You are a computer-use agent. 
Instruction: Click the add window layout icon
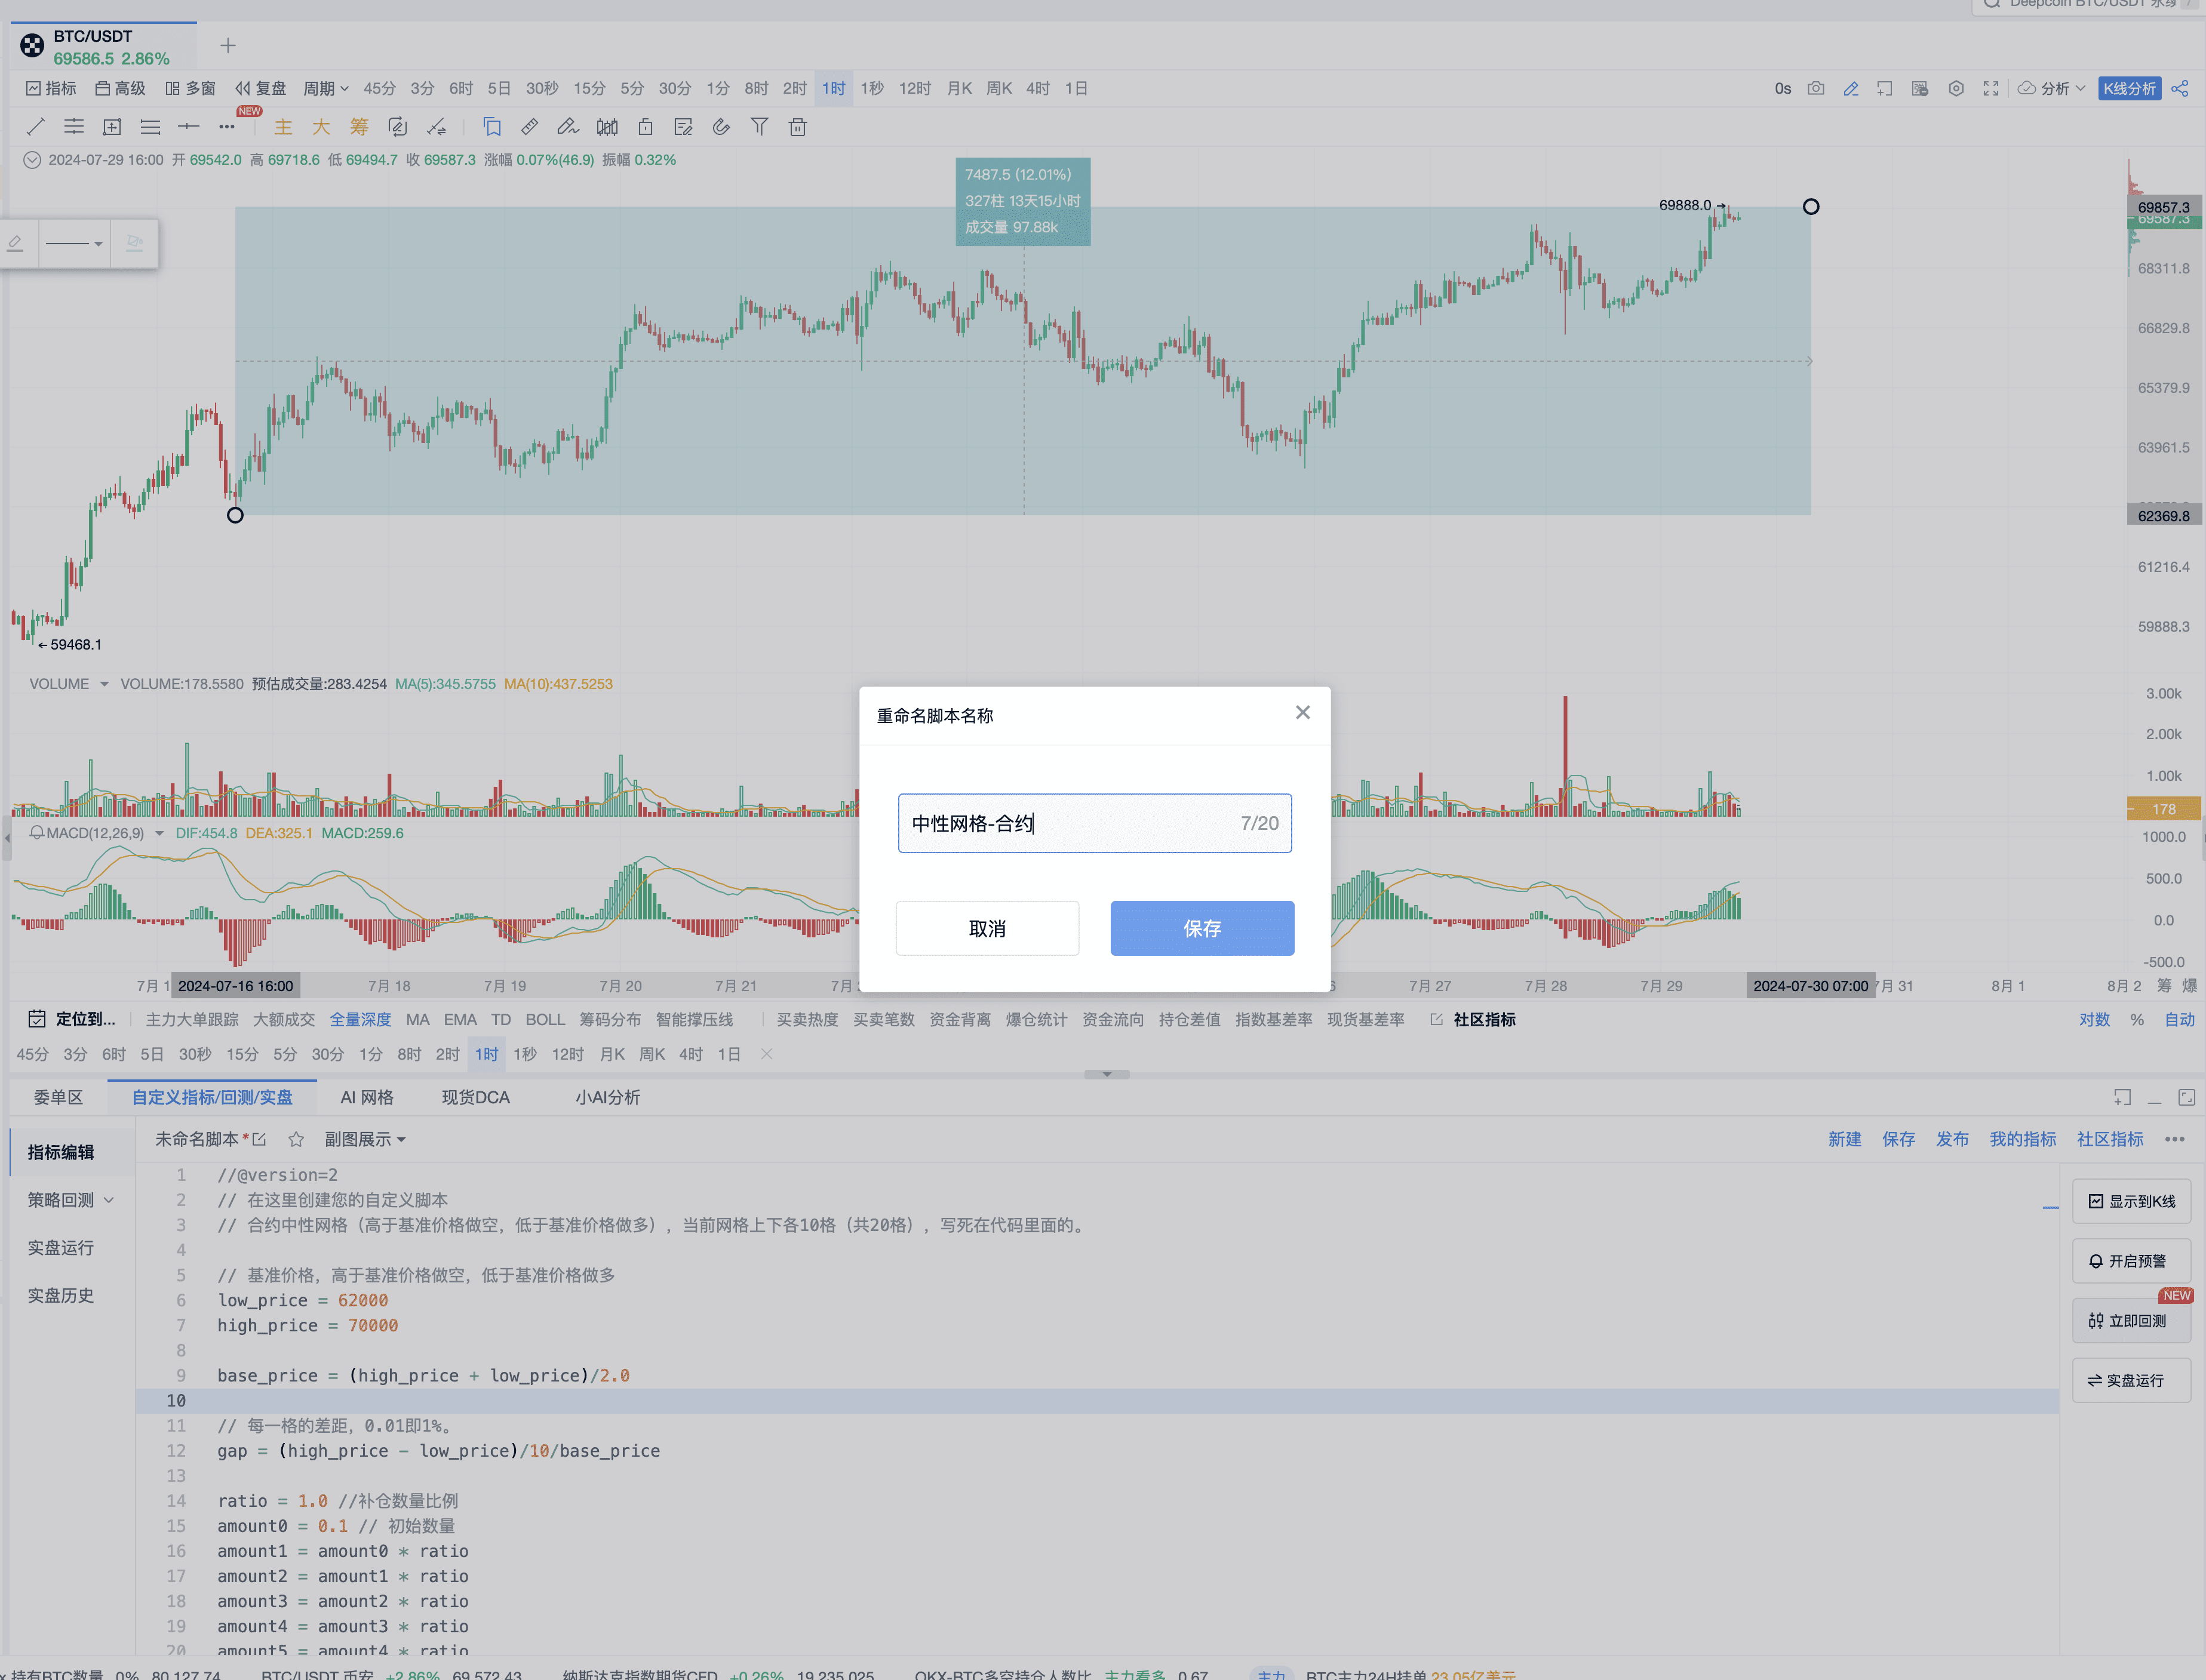pos(1885,88)
